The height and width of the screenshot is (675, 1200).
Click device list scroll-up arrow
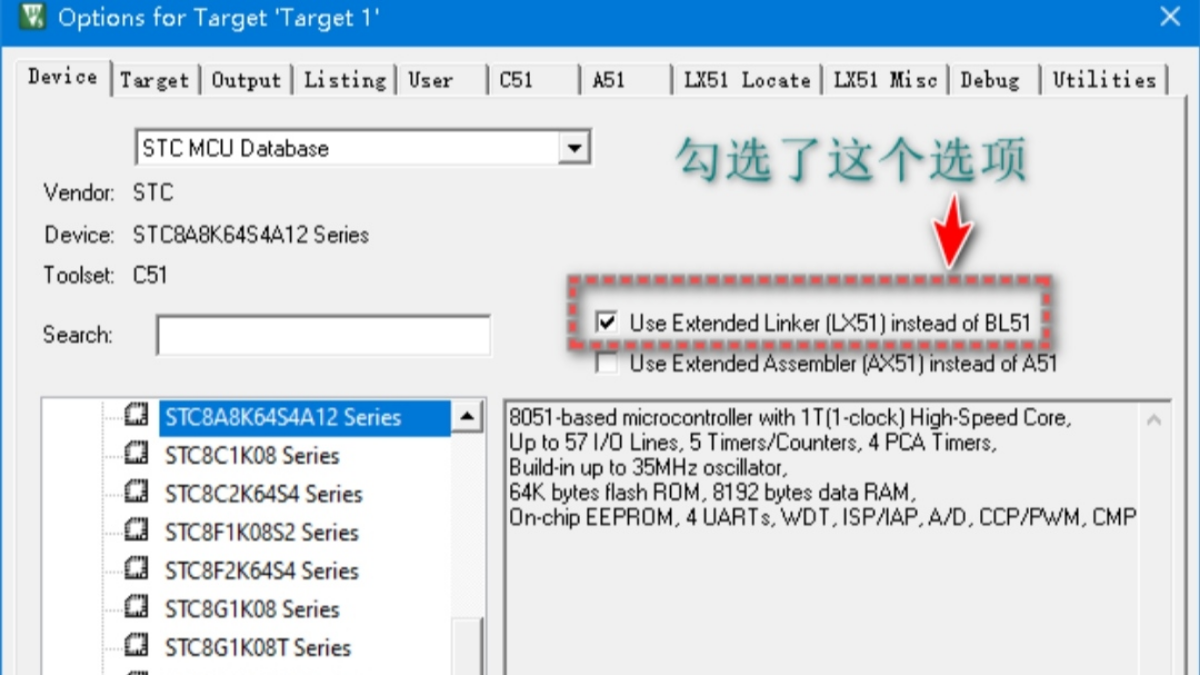coord(467,417)
